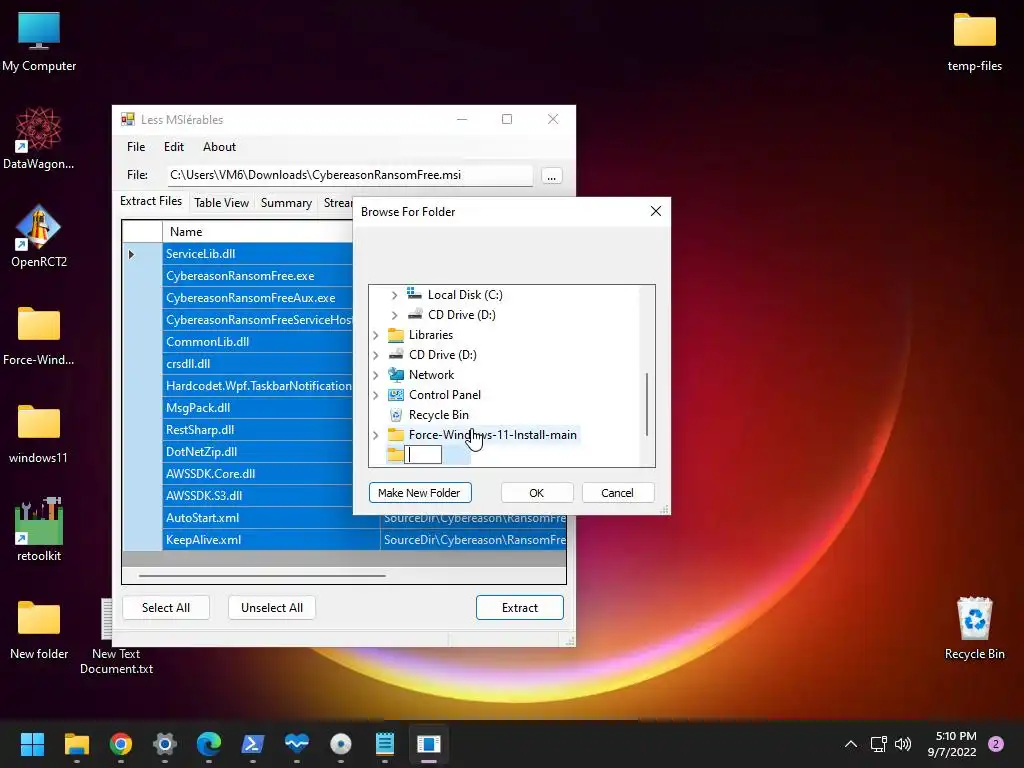Open the DataWagon desktop shortcut
This screenshot has width=1024, height=768.
39,139
